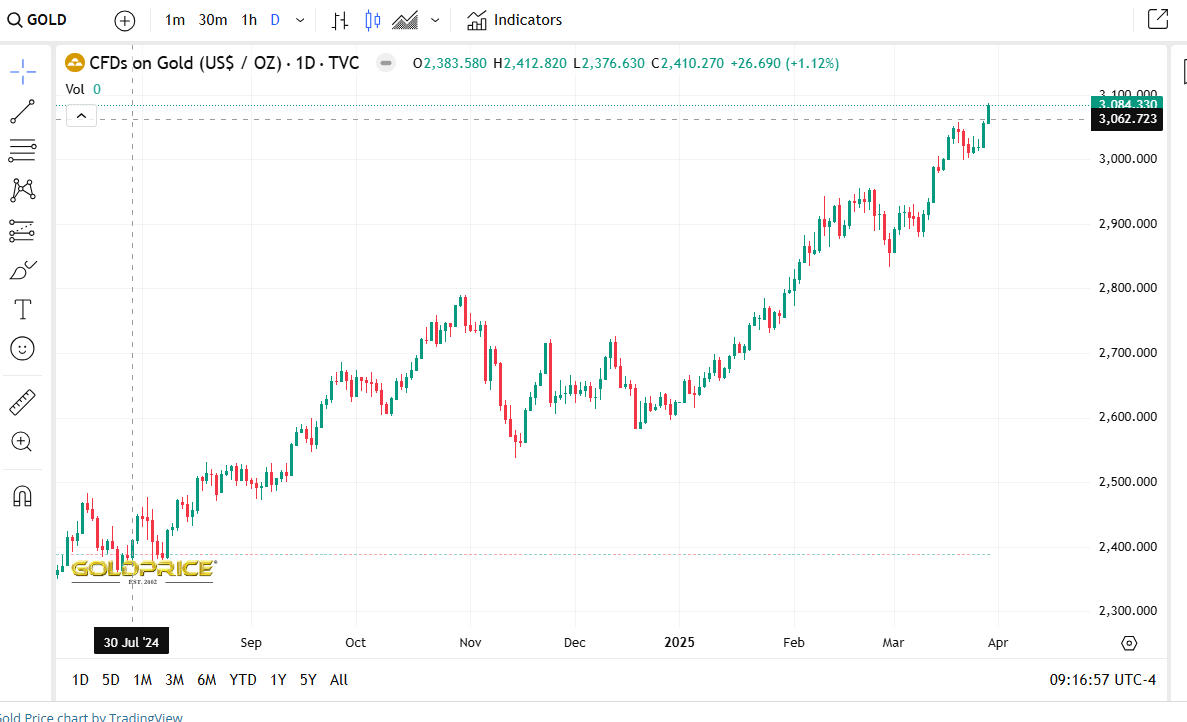Viewport: 1187px width, 722px height.
Task: Open the Gold Price chart by TradingView link
Action: click(91, 716)
